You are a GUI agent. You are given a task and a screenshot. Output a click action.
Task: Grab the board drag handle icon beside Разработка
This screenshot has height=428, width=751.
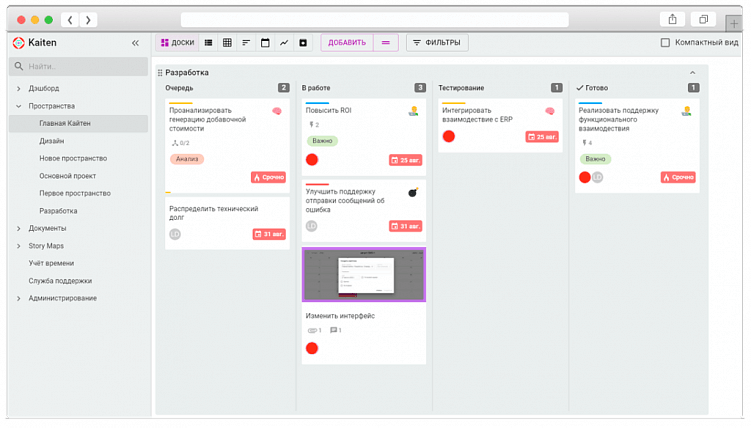160,73
